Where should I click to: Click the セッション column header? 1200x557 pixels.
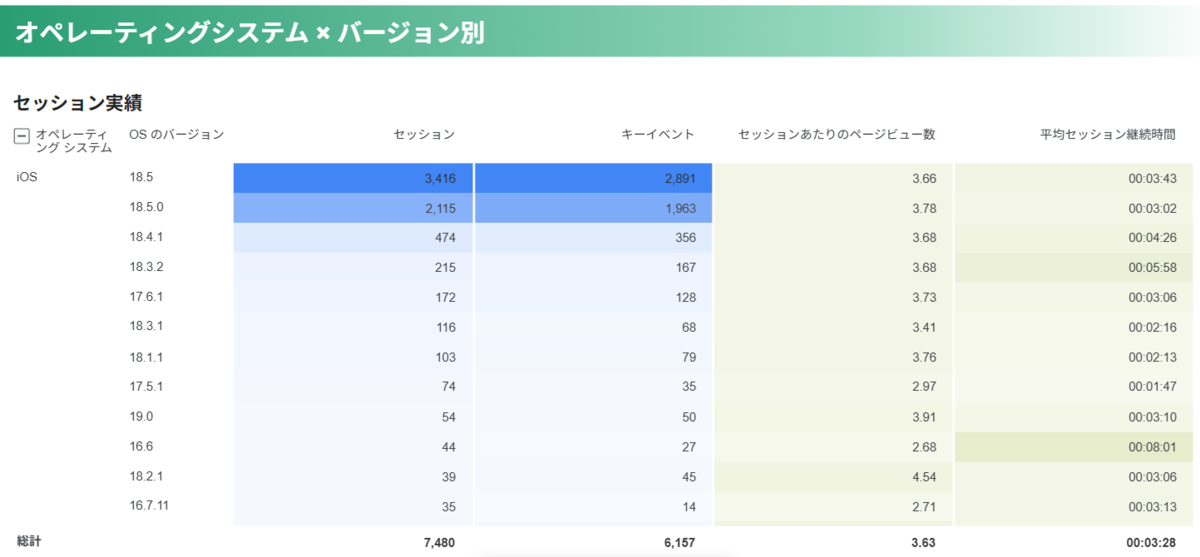[x=424, y=134]
